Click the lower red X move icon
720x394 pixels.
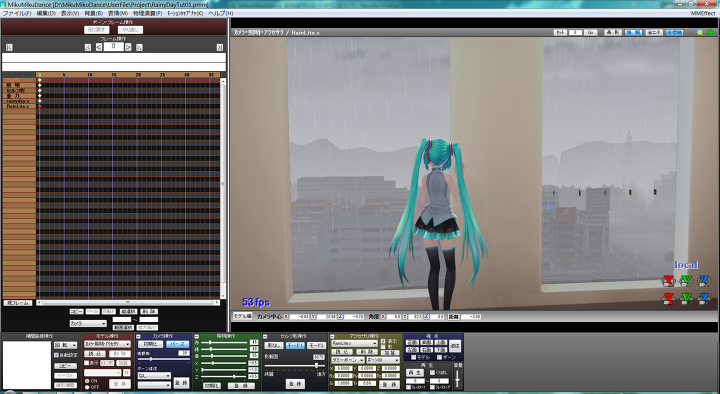[669, 299]
